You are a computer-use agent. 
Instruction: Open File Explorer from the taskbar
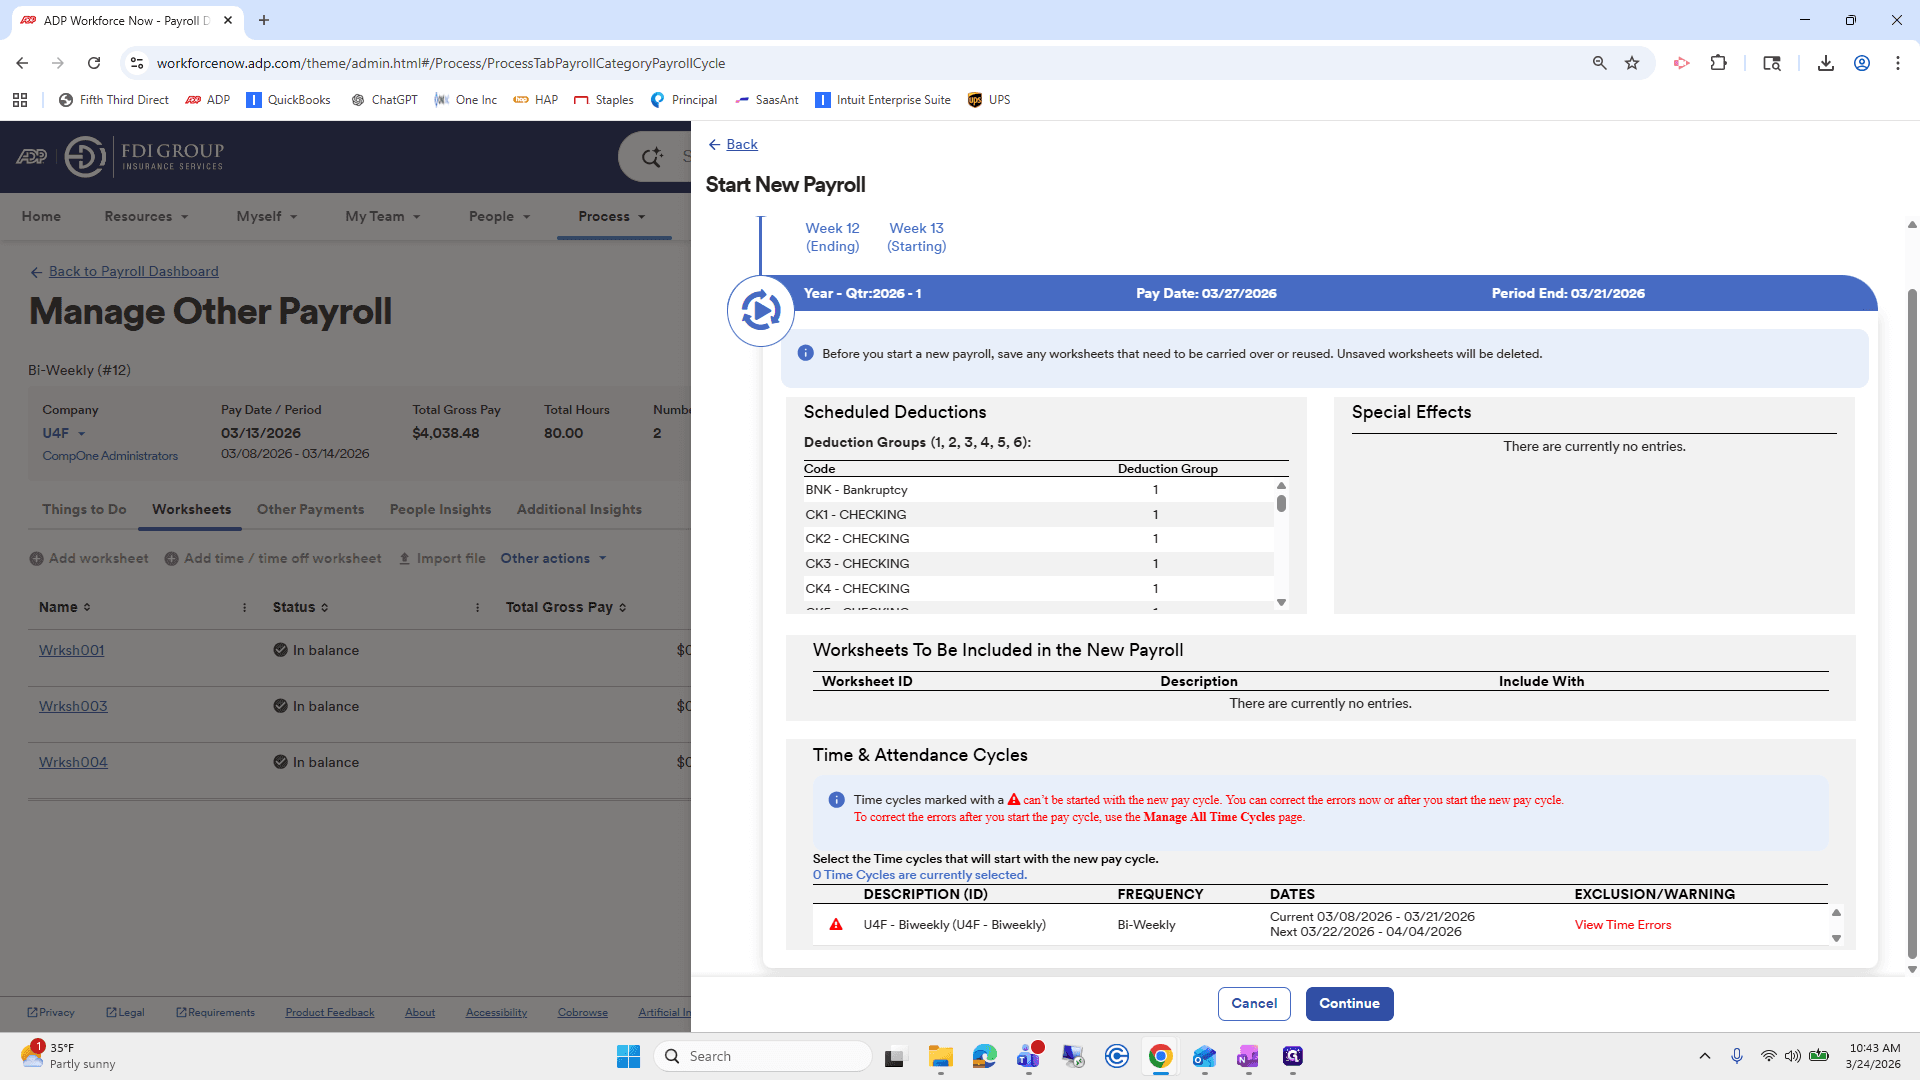[x=940, y=1056]
